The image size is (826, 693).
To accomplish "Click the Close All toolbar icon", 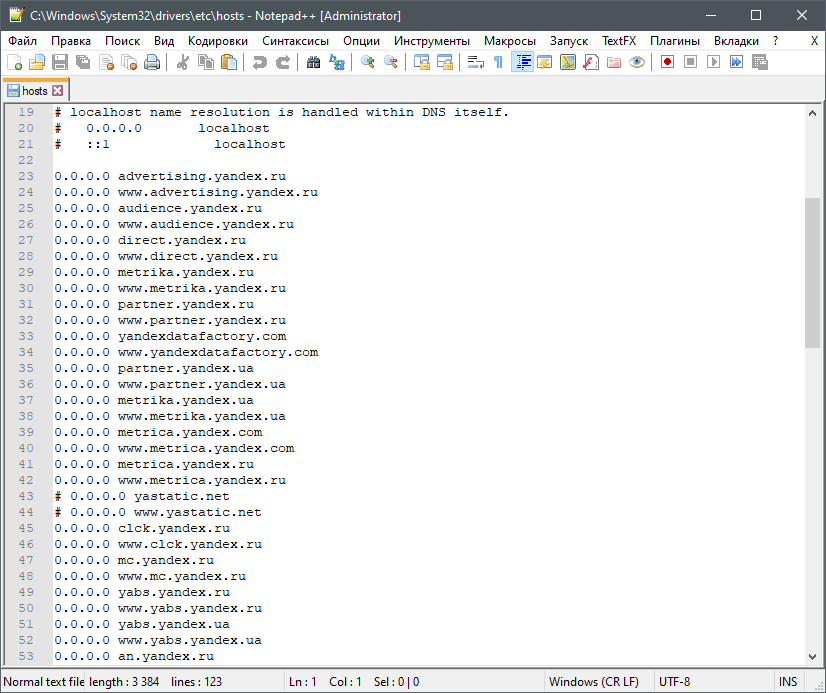I will coord(129,62).
